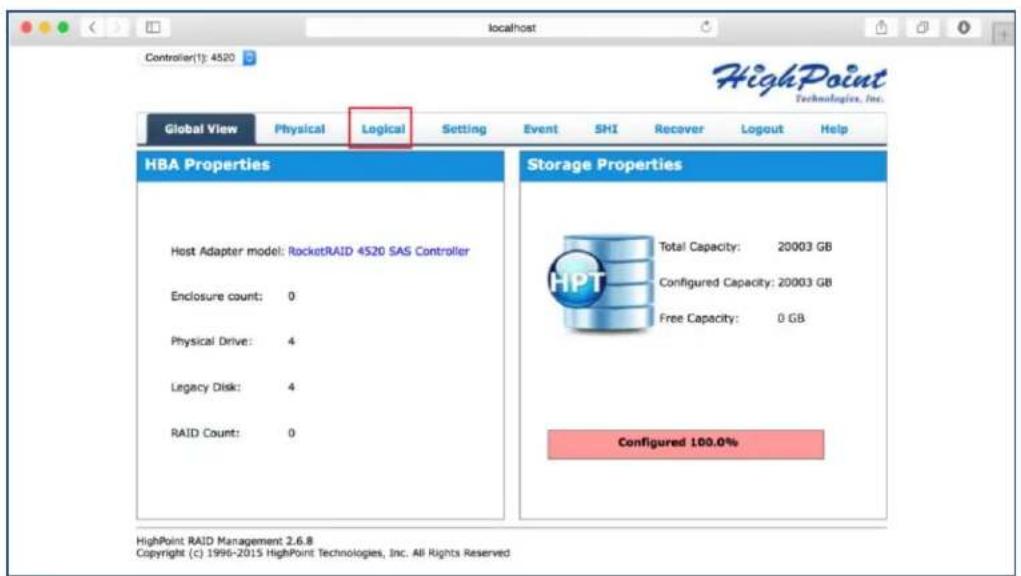This screenshot has height=576, width=1021.
Task: Open the Controller(1): 4520 dropdown
Action: [x=199, y=58]
